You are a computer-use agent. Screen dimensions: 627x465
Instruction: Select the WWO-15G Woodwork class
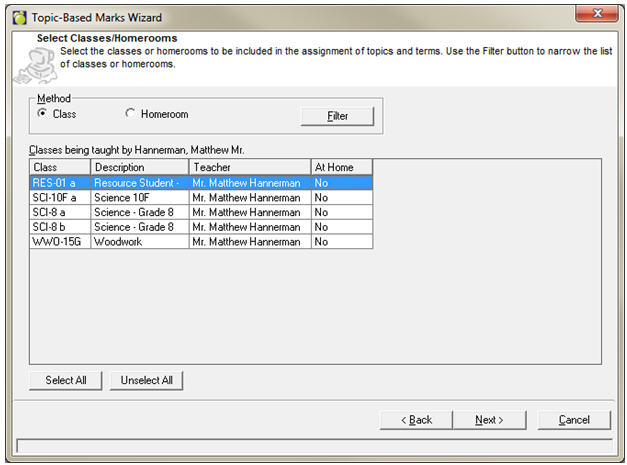pyautogui.click(x=200, y=241)
